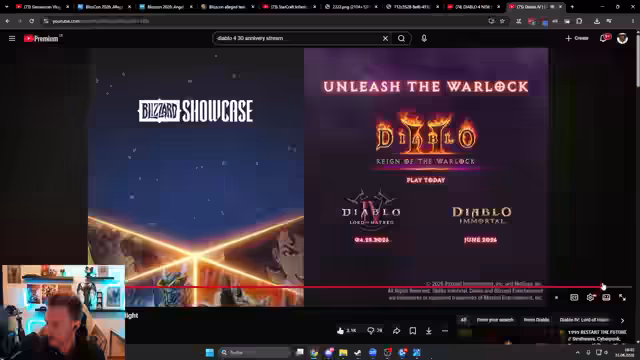Share the video using the arrow icon
The height and width of the screenshot is (360, 640).
pyautogui.click(x=396, y=331)
